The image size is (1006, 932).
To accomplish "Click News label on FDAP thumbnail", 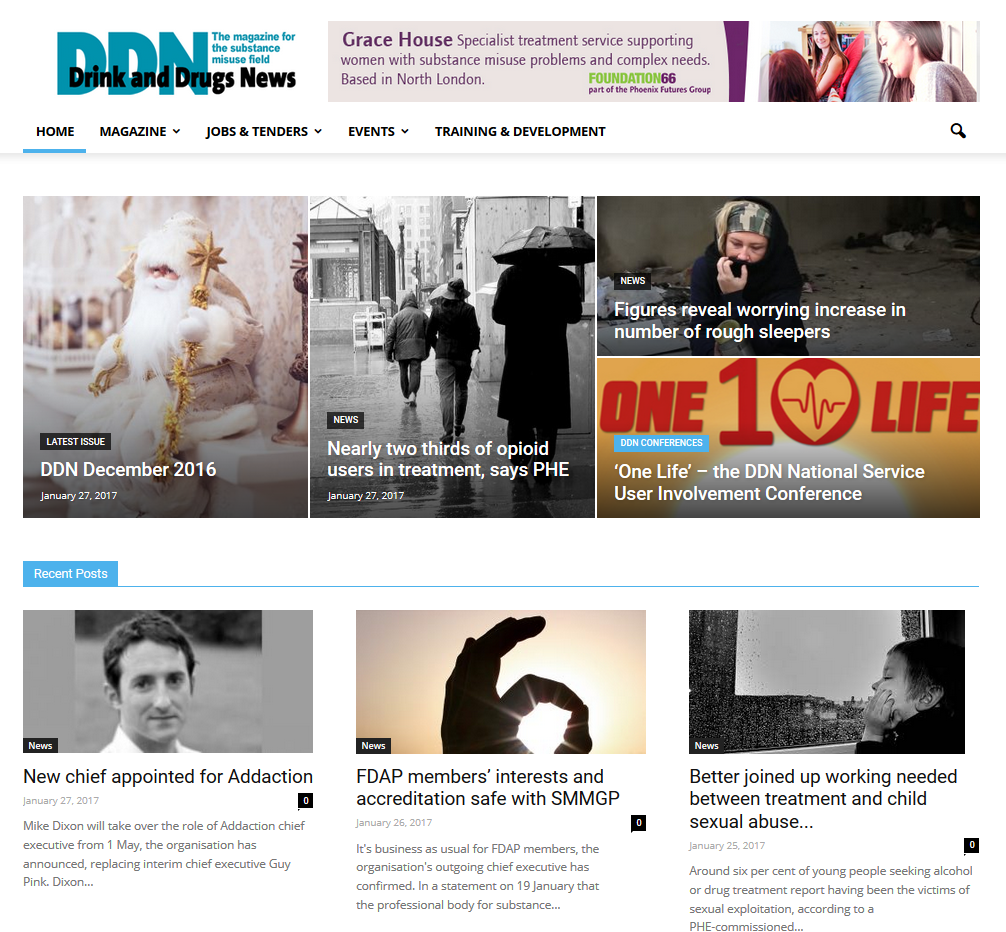I will click(373, 745).
